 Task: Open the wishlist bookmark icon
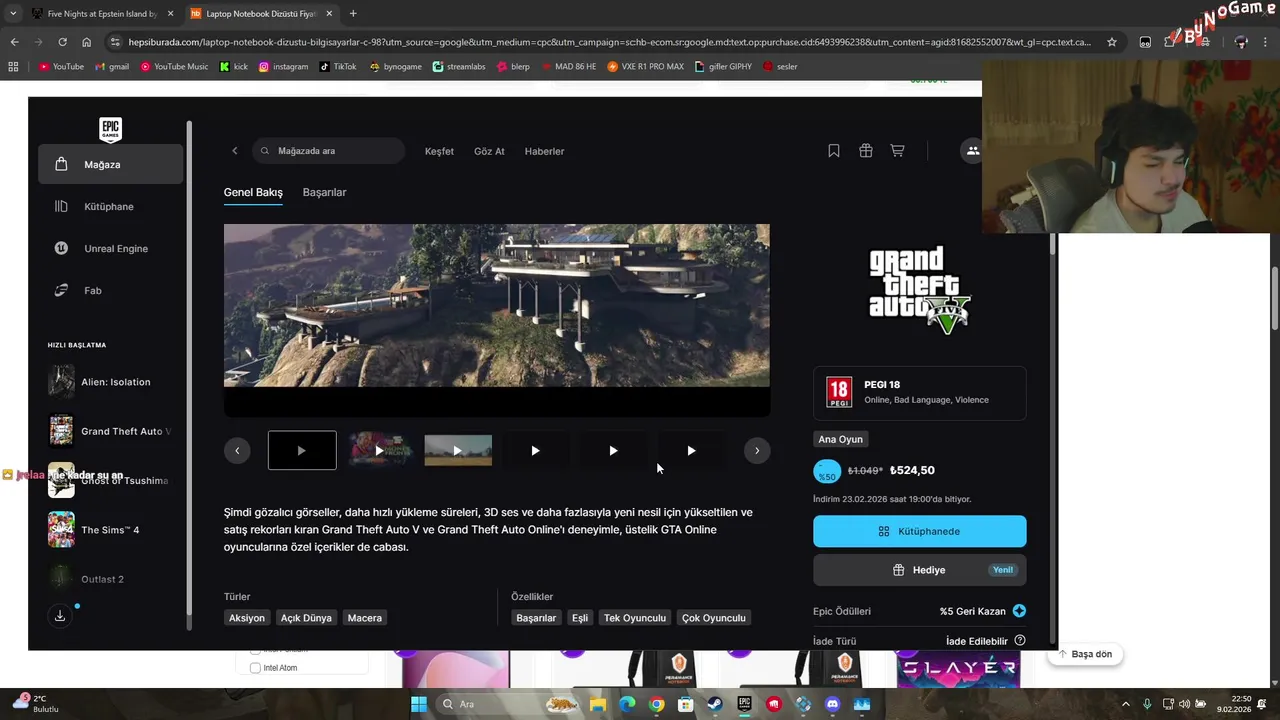(834, 151)
